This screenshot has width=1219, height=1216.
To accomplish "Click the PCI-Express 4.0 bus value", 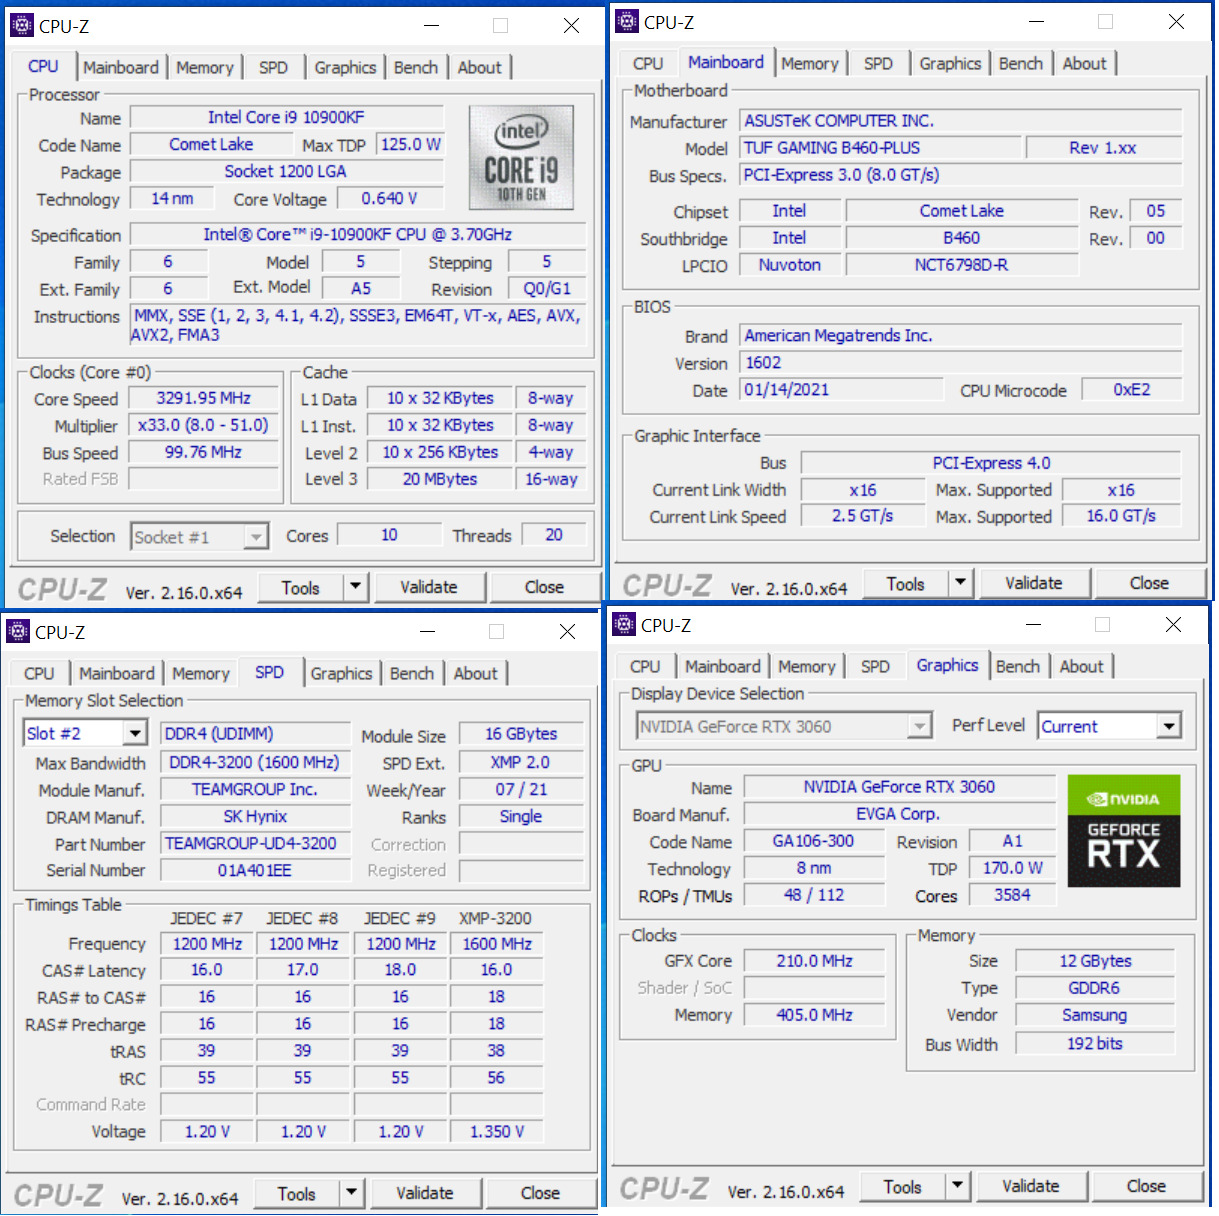I will click(x=991, y=463).
